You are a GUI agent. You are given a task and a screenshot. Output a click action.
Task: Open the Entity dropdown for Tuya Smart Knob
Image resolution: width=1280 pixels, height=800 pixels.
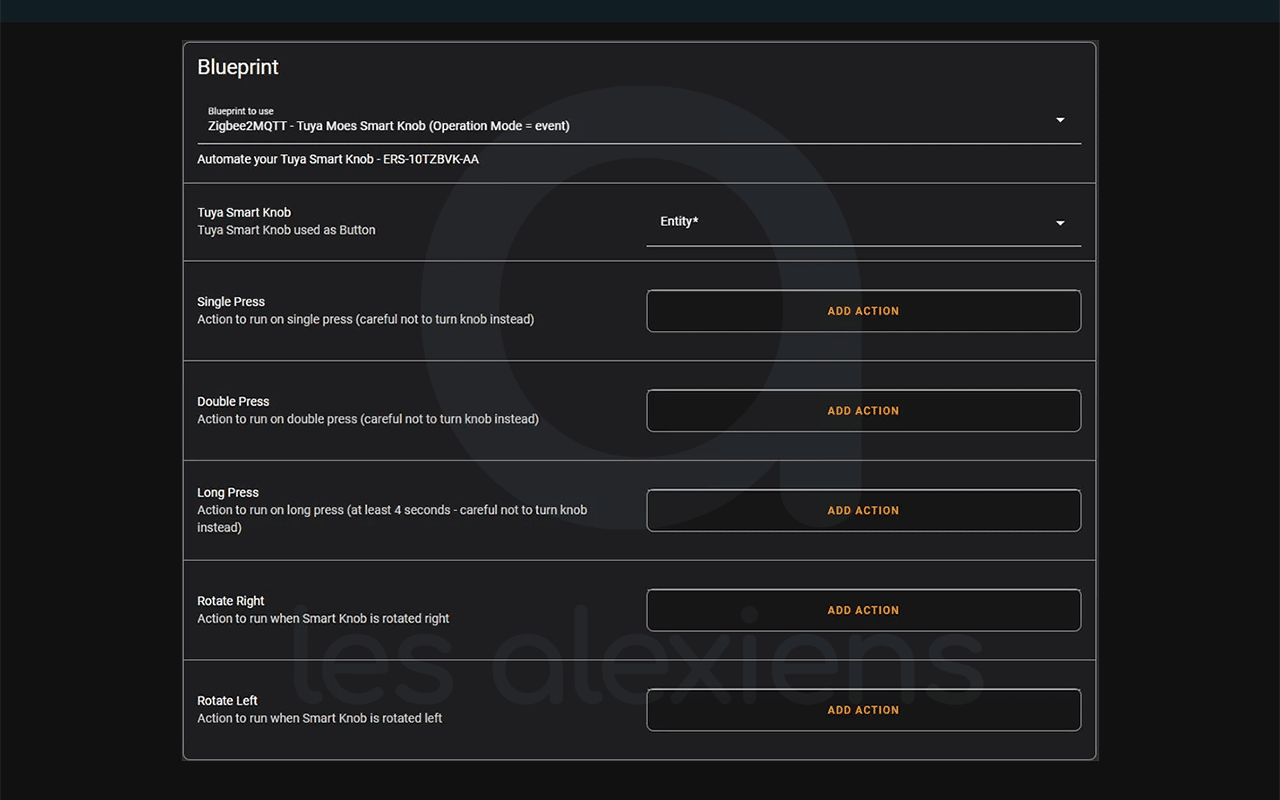863,222
